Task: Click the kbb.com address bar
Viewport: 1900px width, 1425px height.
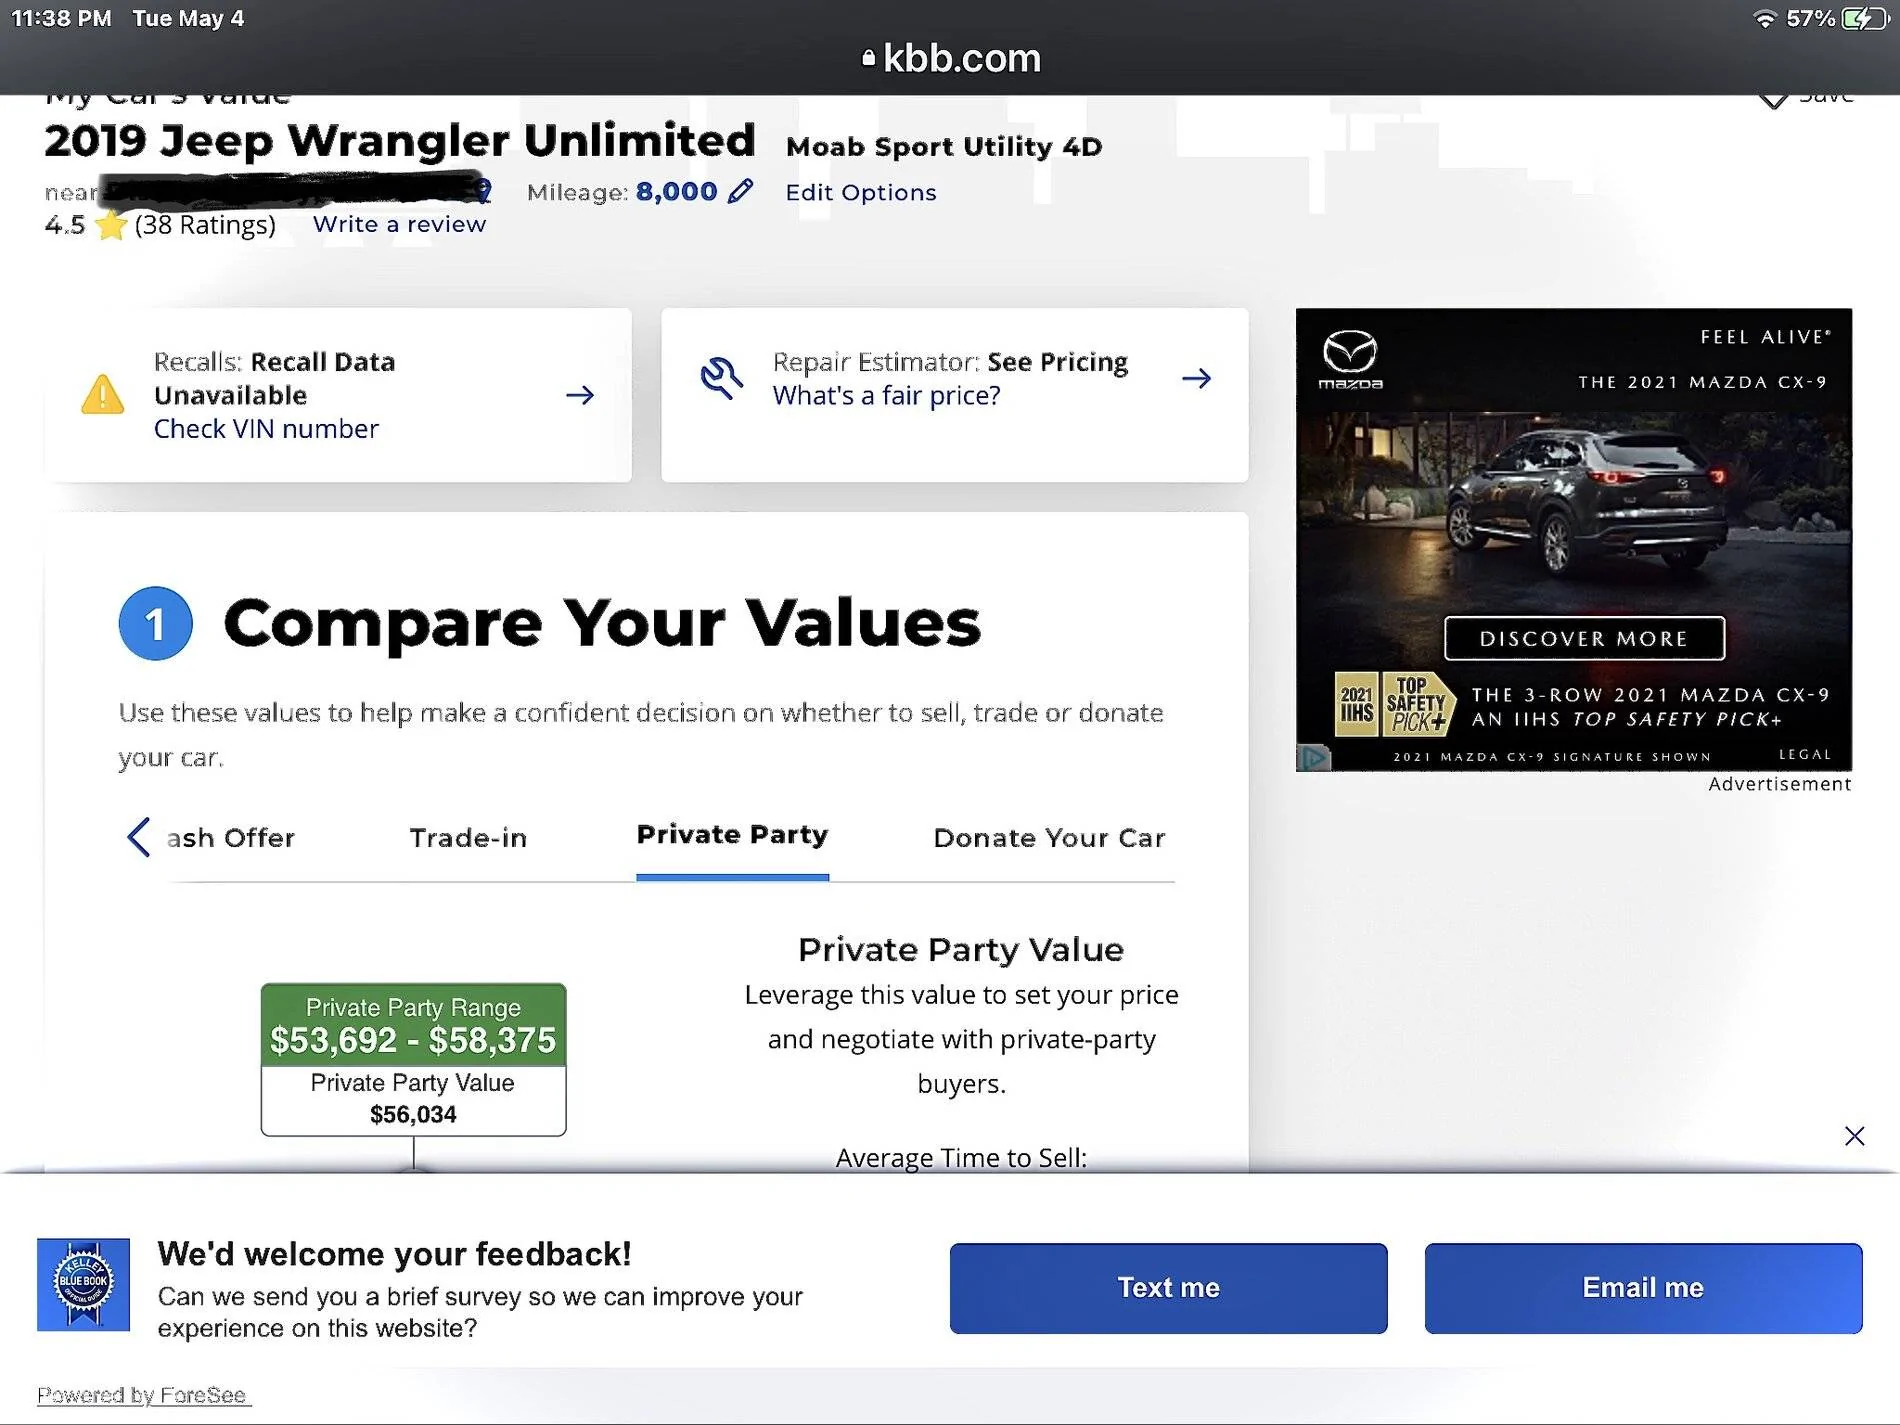Action: (950, 58)
